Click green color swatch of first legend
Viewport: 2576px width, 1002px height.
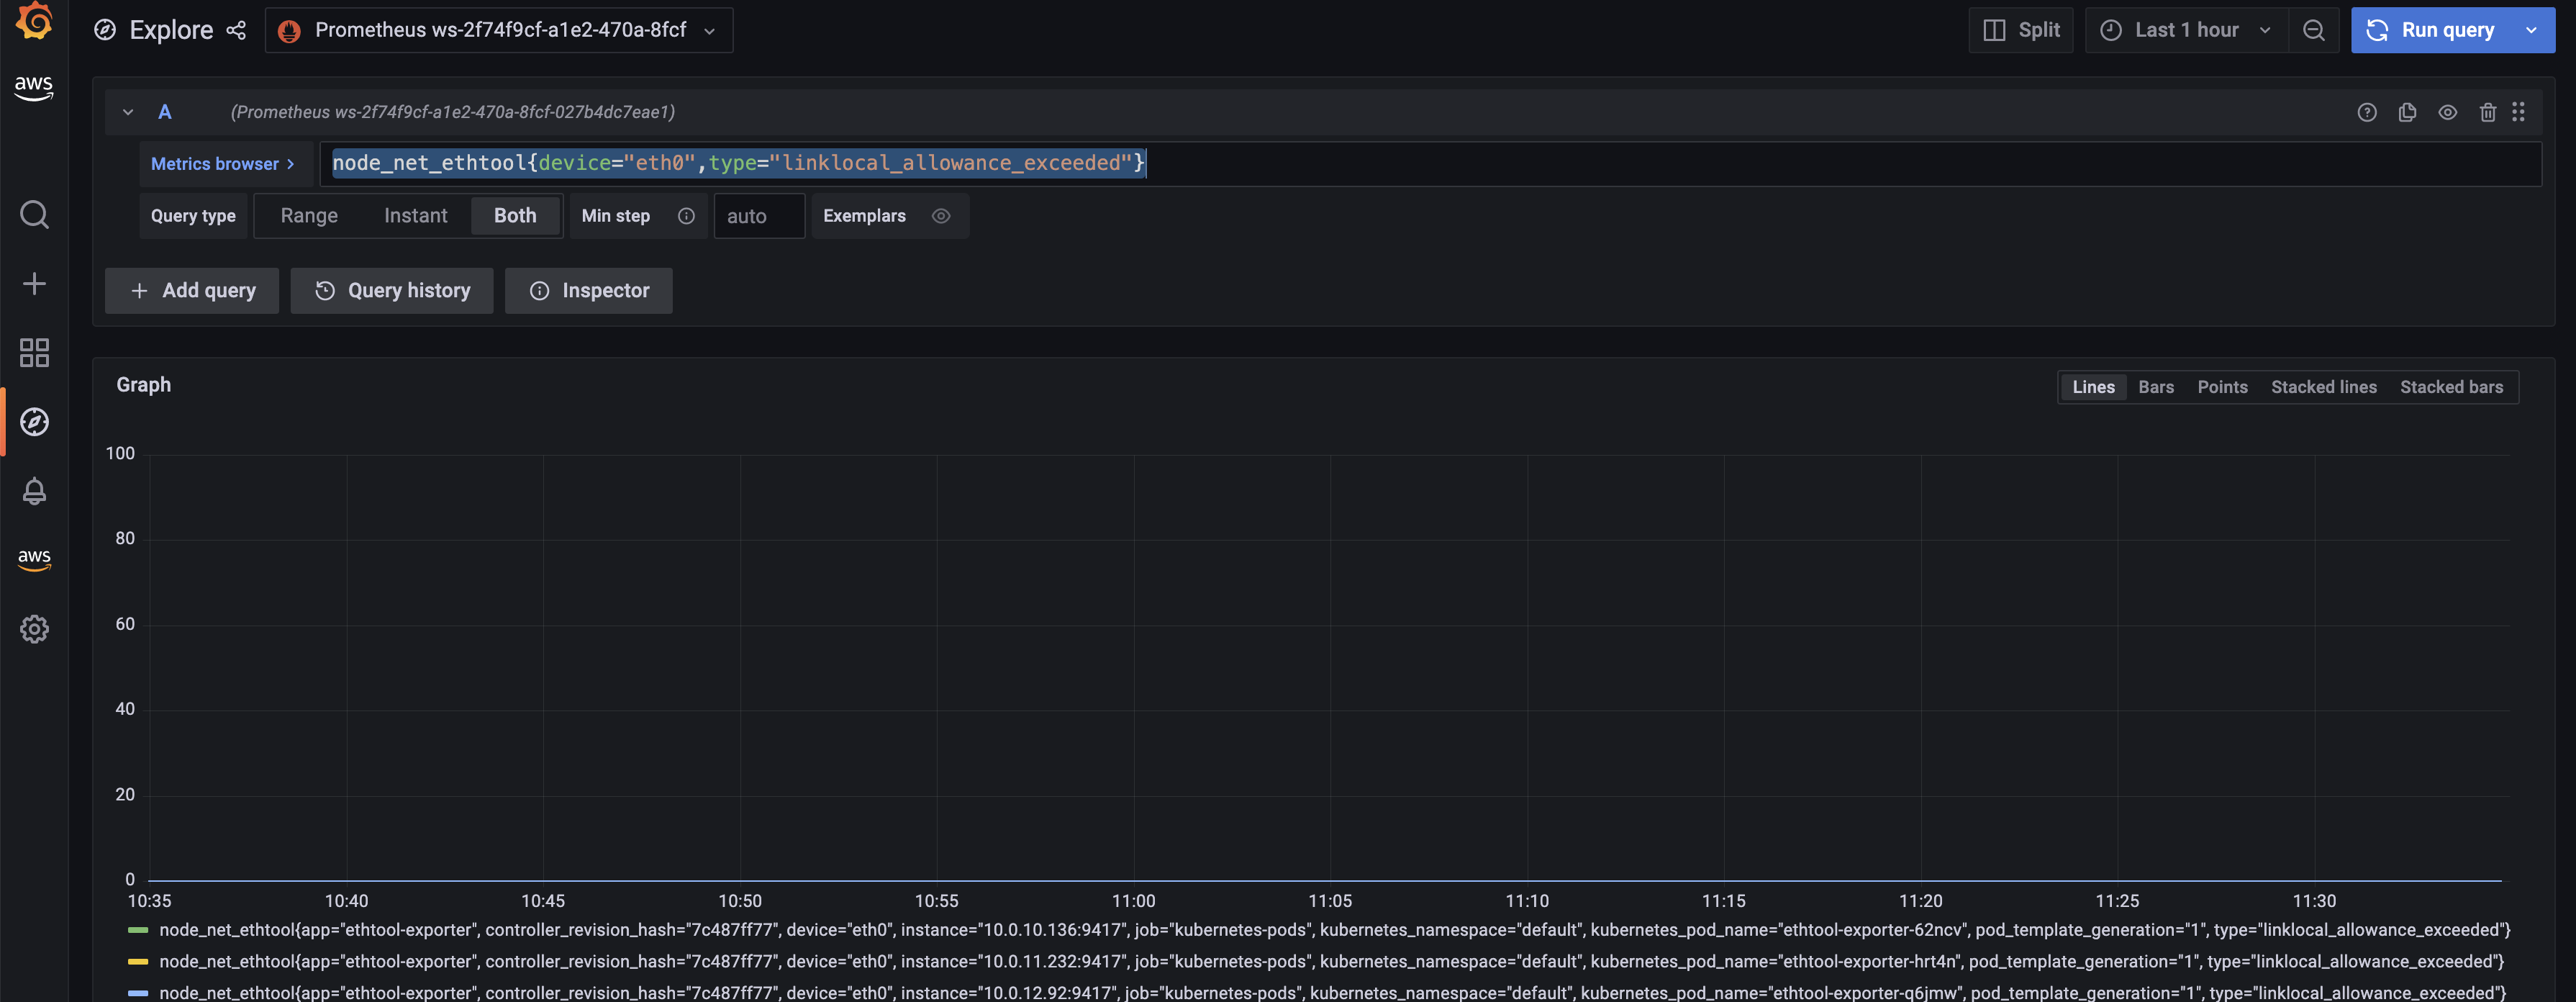[138, 931]
